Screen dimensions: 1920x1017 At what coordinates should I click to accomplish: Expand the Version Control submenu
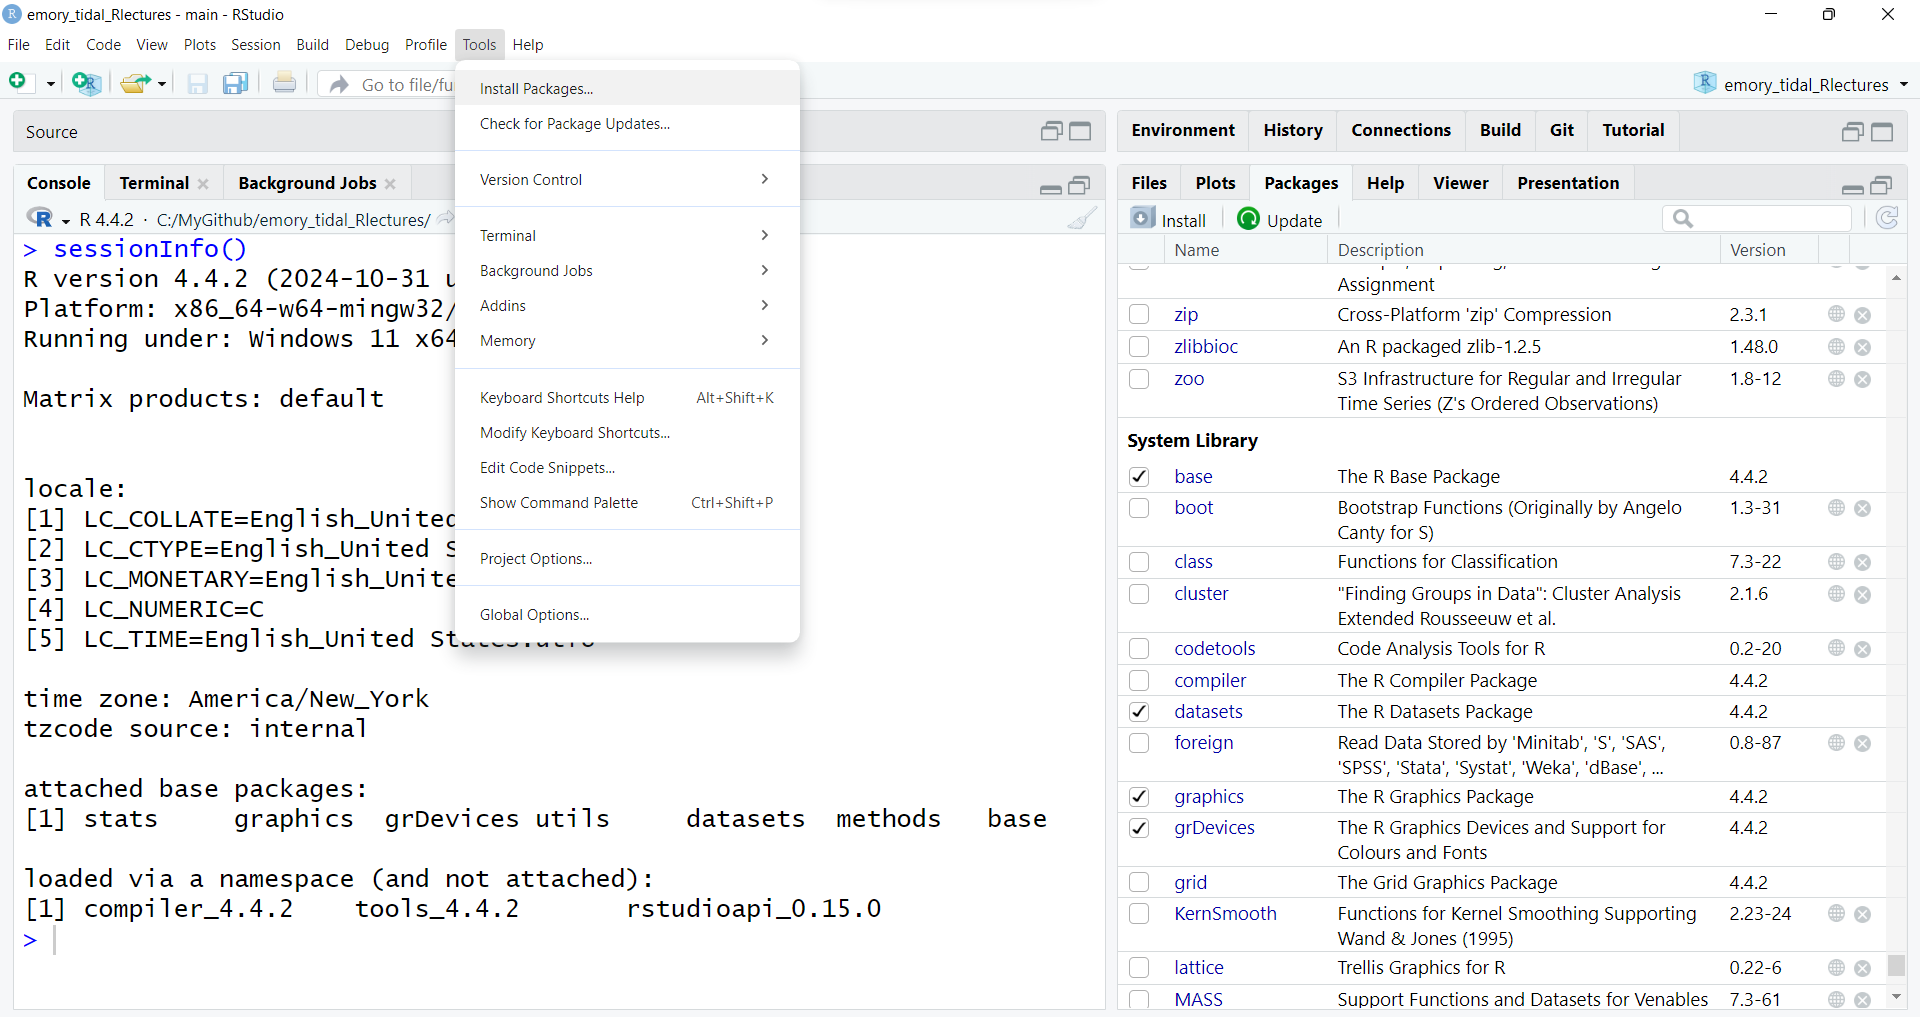point(626,180)
